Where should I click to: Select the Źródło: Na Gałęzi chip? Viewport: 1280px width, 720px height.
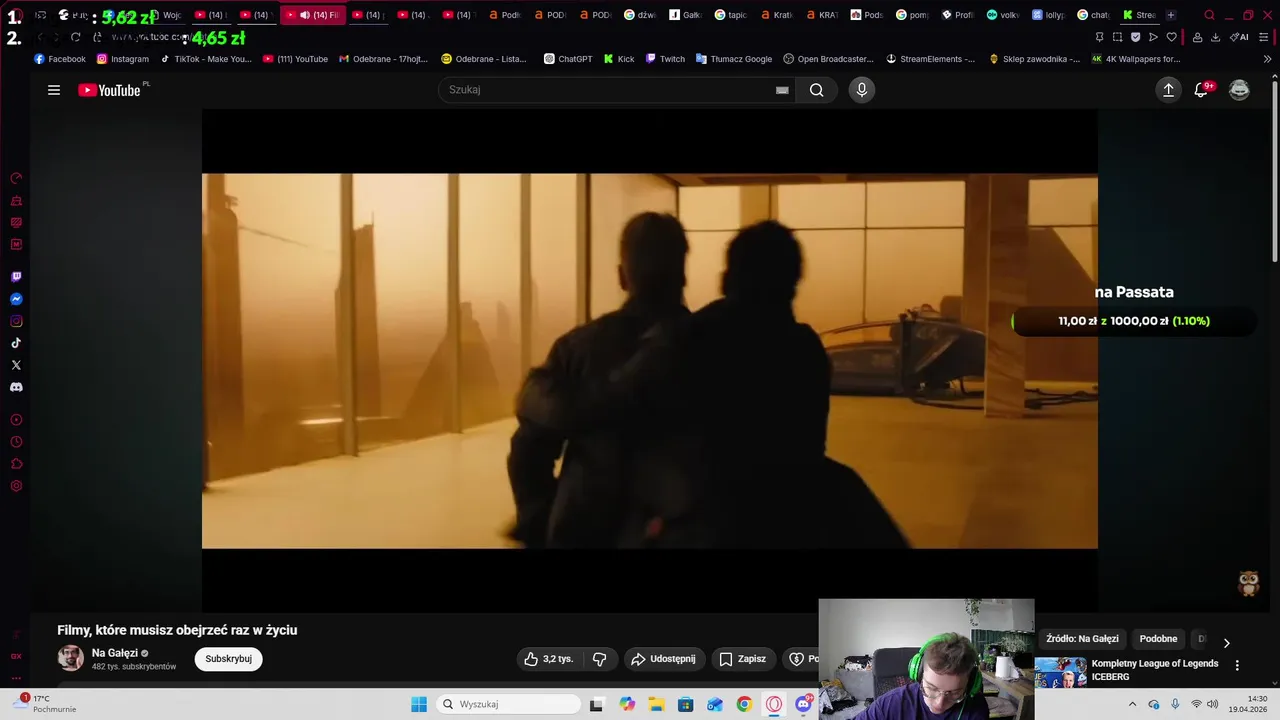(x=1082, y=639)
